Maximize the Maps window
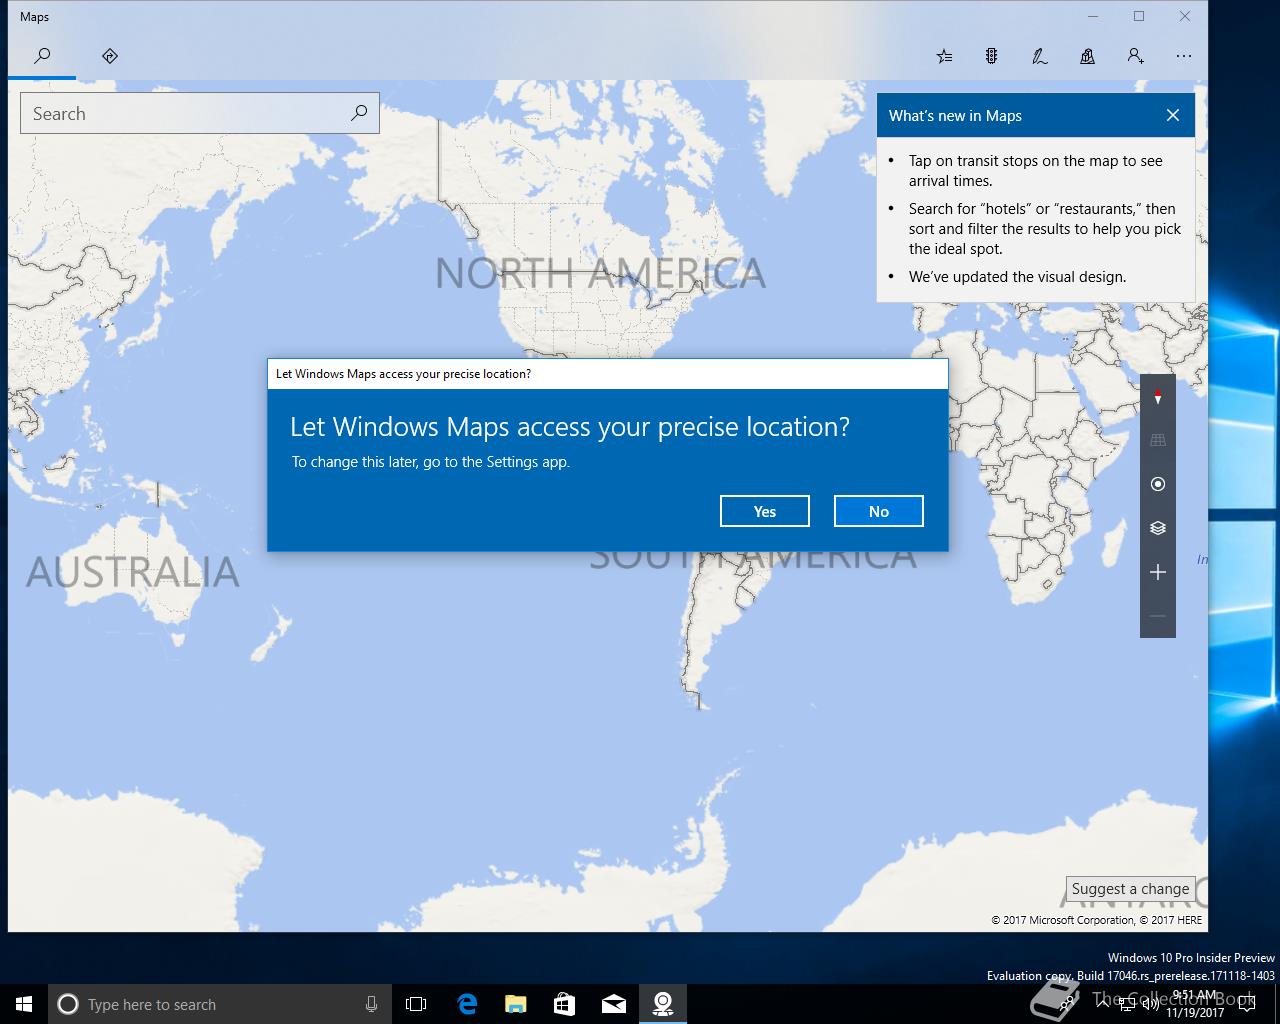The width and height of the screenshot is (1280, 1024). tap(1139, 17)
